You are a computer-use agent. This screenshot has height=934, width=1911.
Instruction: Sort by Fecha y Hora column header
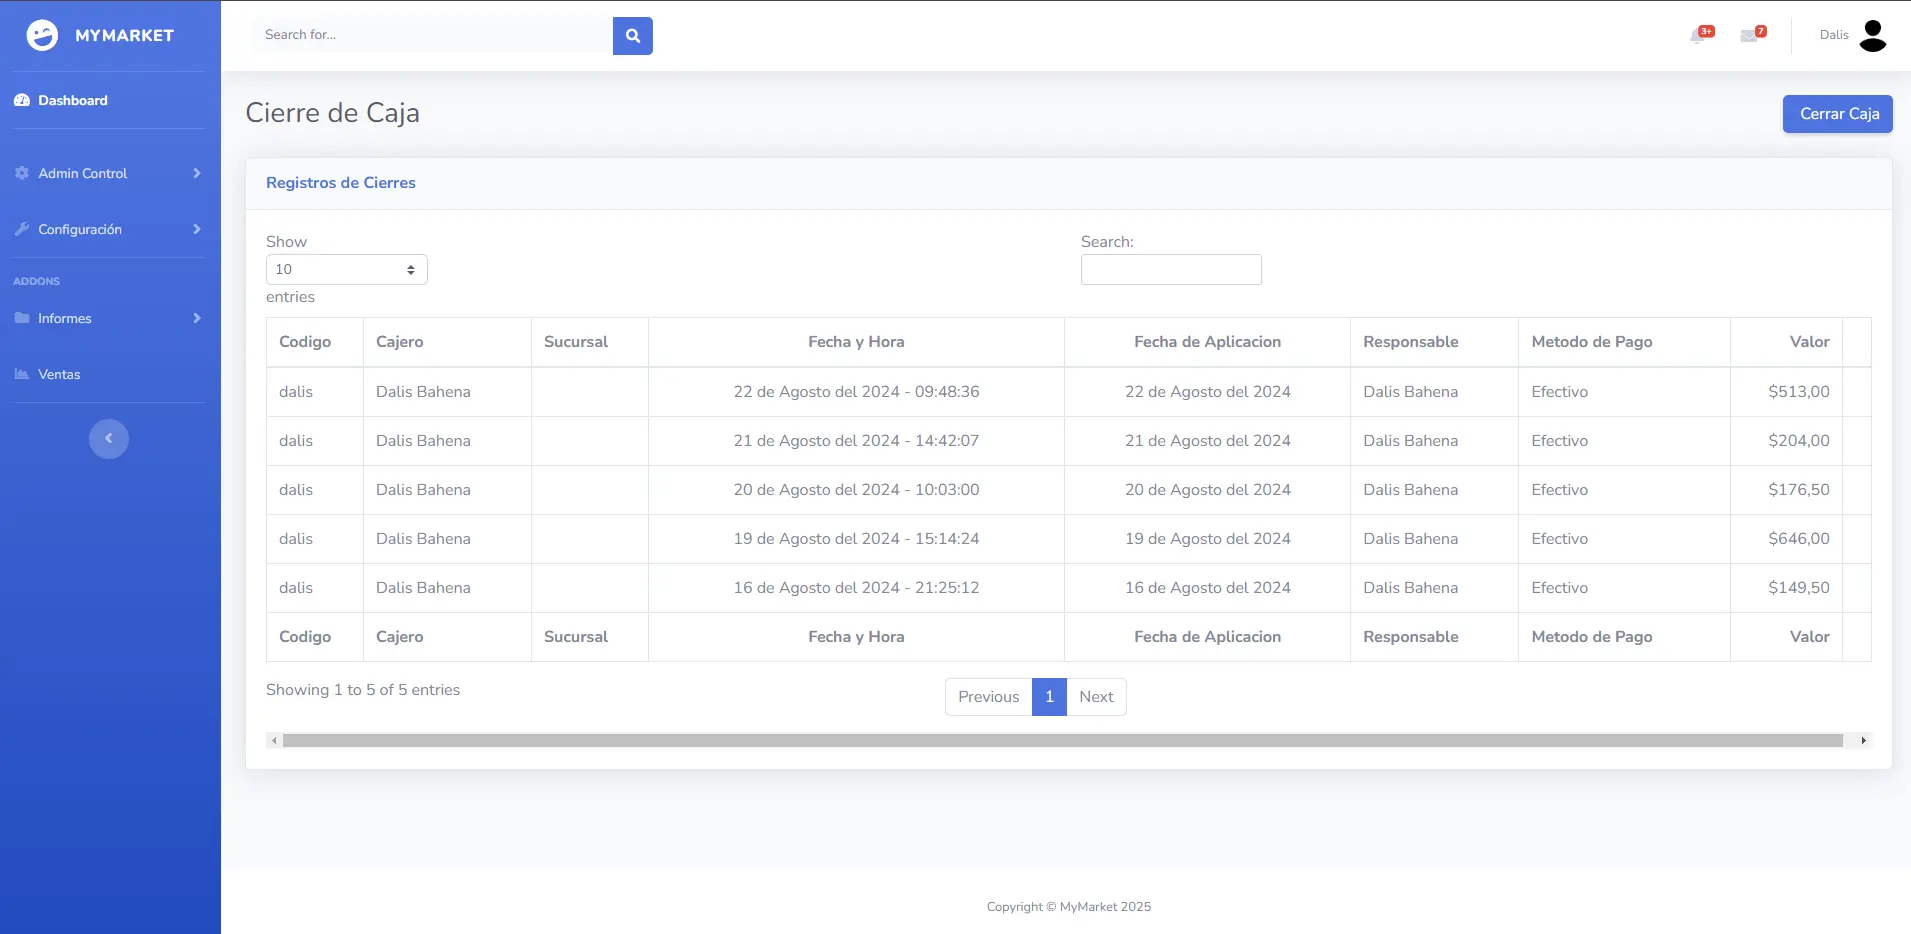(856, 342)
